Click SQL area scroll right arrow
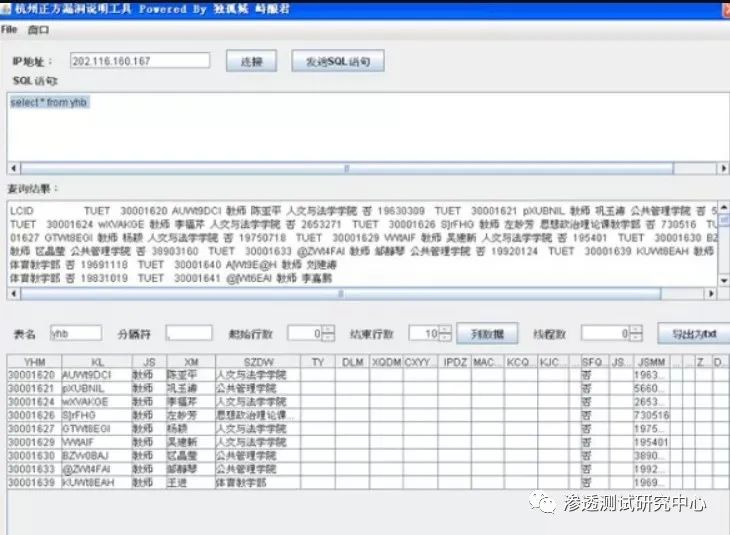 click(x=723, y=168)
